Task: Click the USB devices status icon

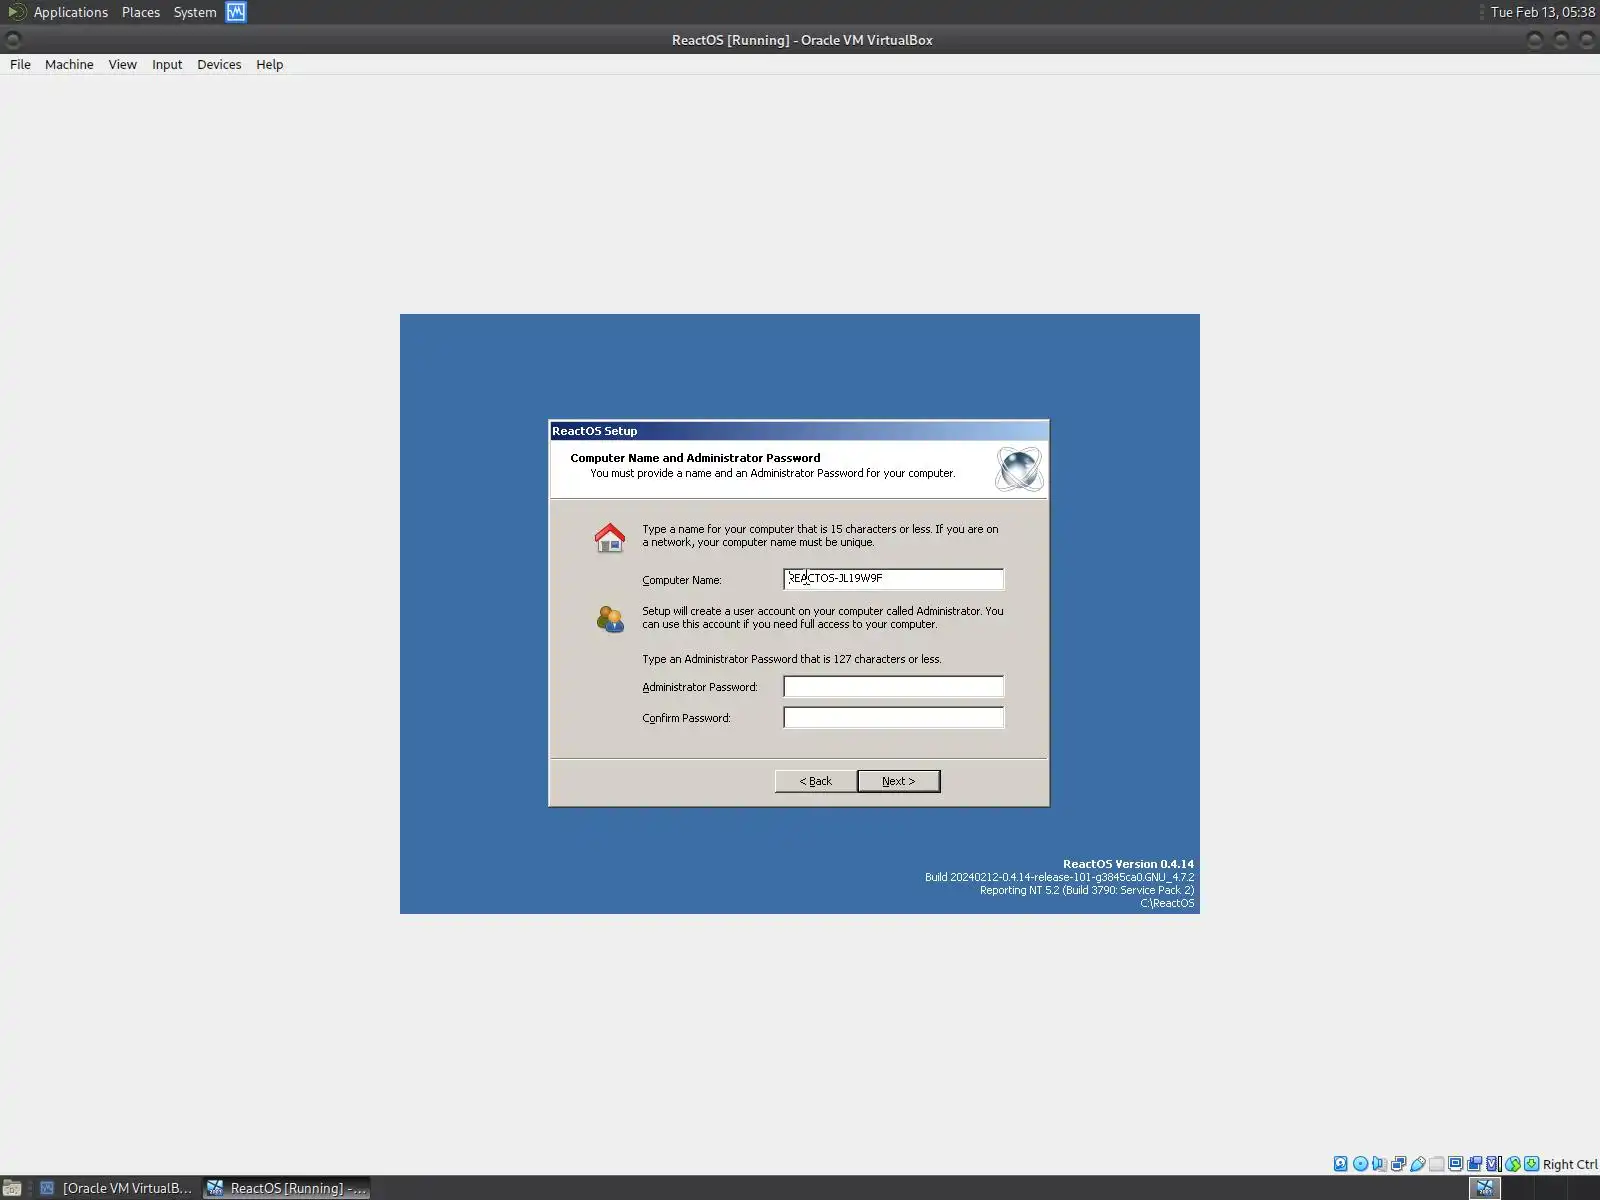Action: coord(1418,1164)
